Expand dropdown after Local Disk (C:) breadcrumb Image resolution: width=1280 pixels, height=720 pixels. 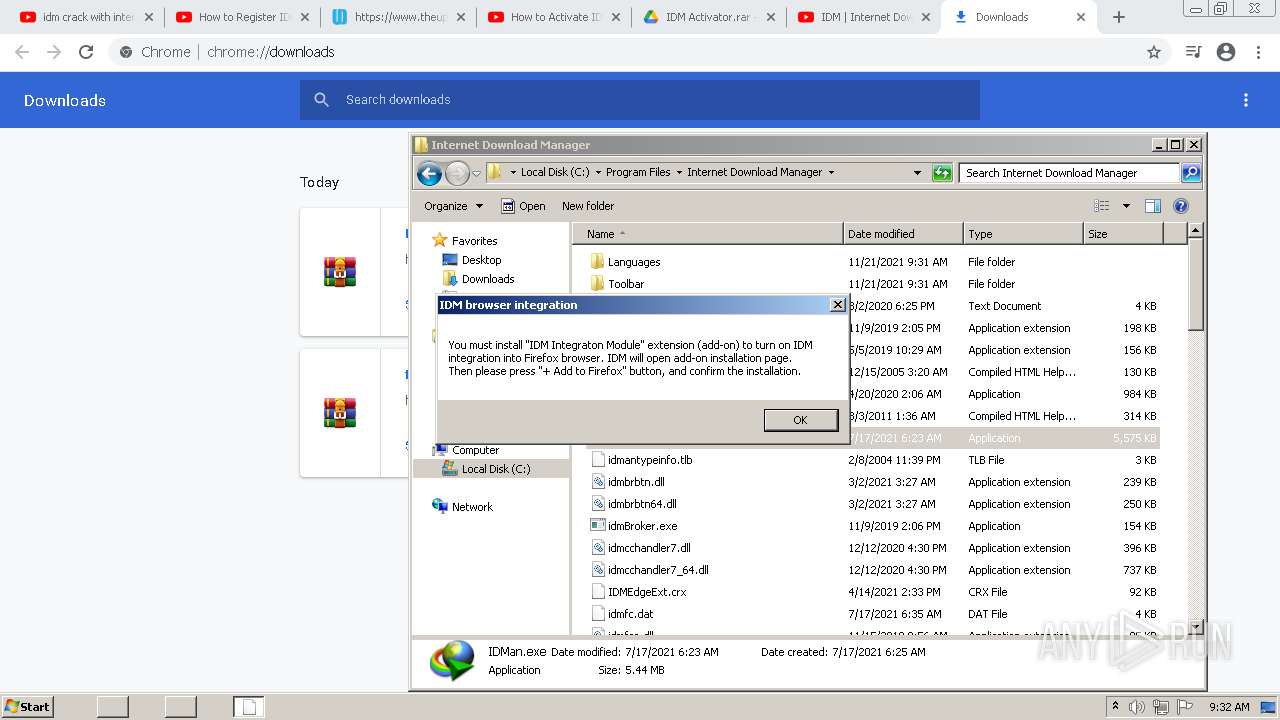click(x=598, y=172)
